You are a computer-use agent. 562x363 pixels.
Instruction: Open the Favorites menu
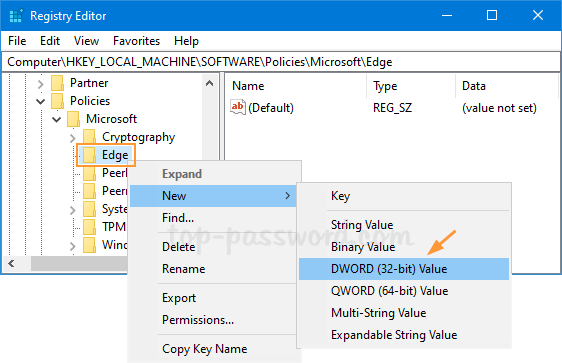click(x=136, y=41)
